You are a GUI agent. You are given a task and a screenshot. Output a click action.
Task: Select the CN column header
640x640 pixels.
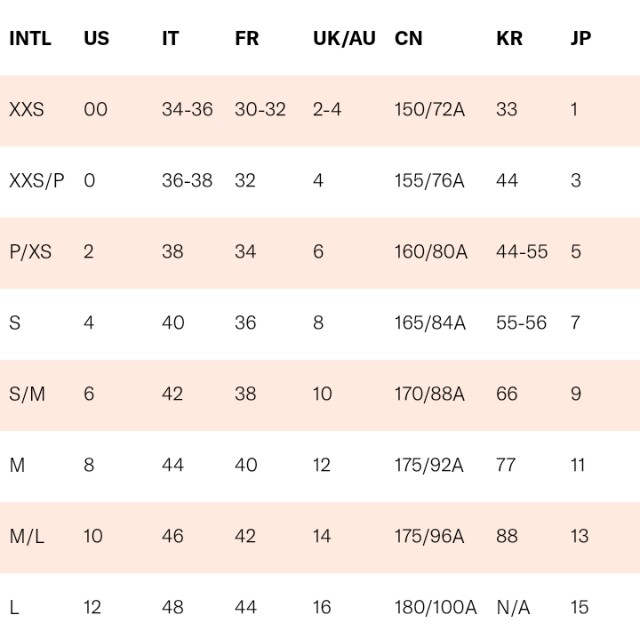408,38
